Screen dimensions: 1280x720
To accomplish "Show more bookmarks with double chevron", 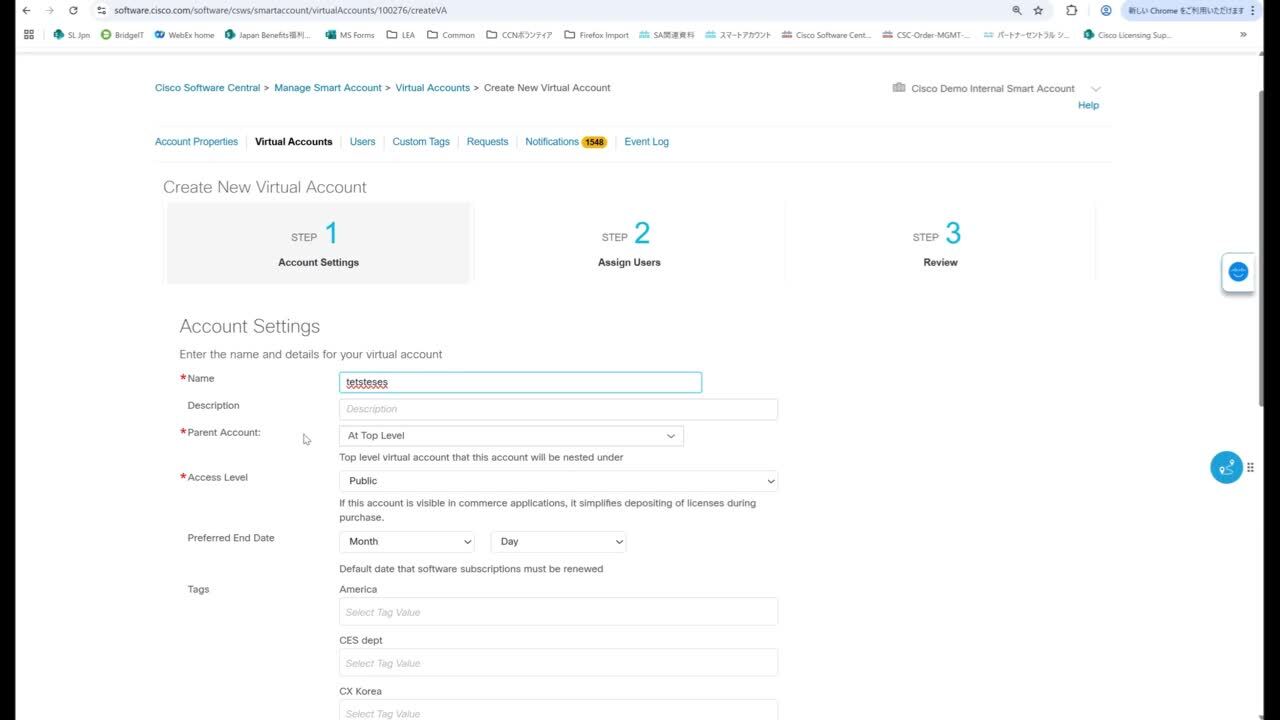I will 1243,34.
